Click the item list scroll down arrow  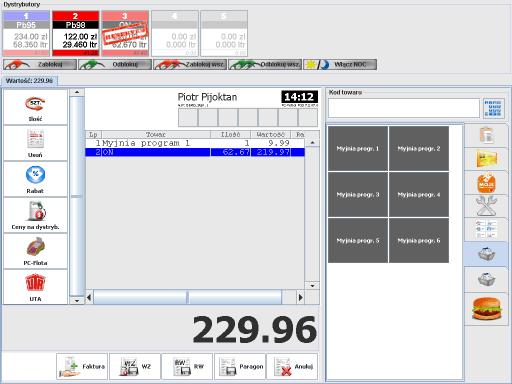(x=312, y=286)
